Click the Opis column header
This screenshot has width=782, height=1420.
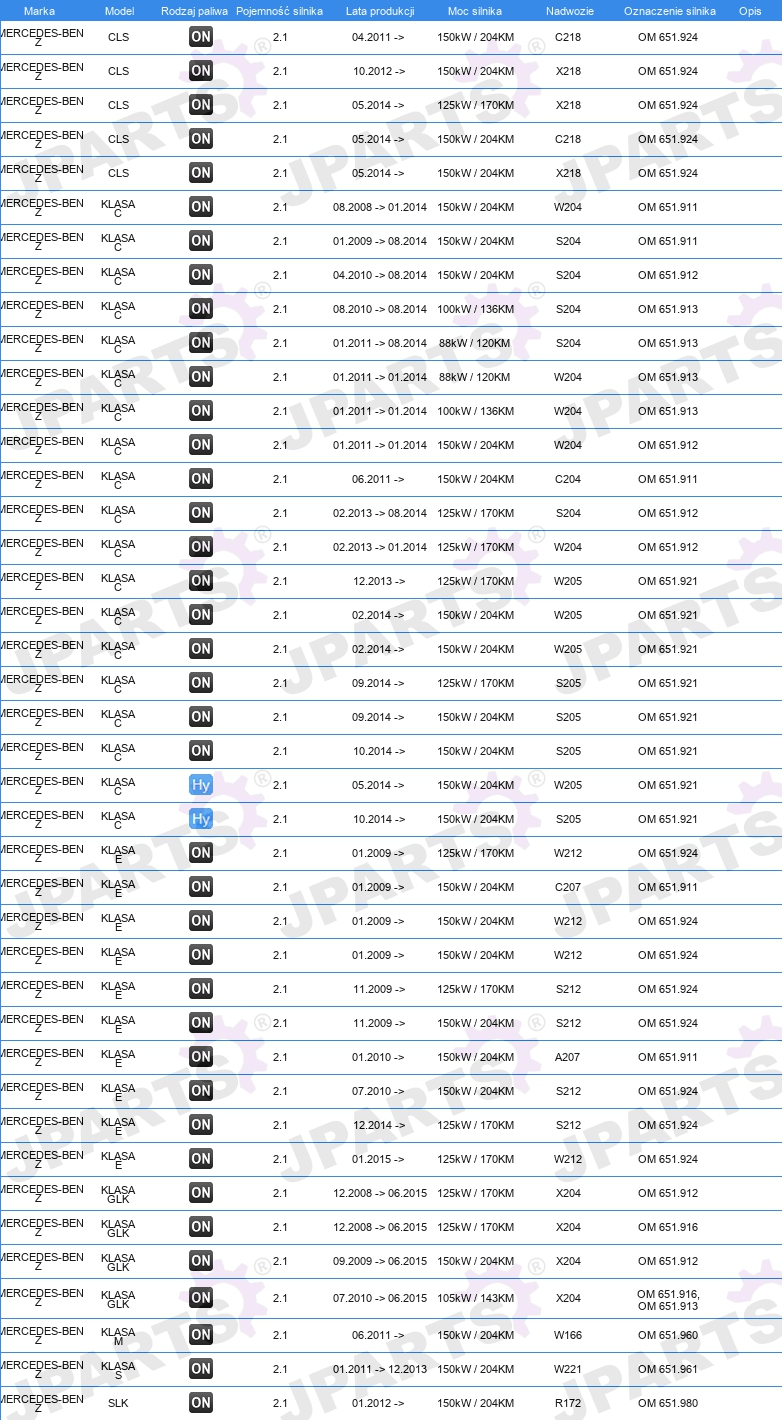[749, 11]
